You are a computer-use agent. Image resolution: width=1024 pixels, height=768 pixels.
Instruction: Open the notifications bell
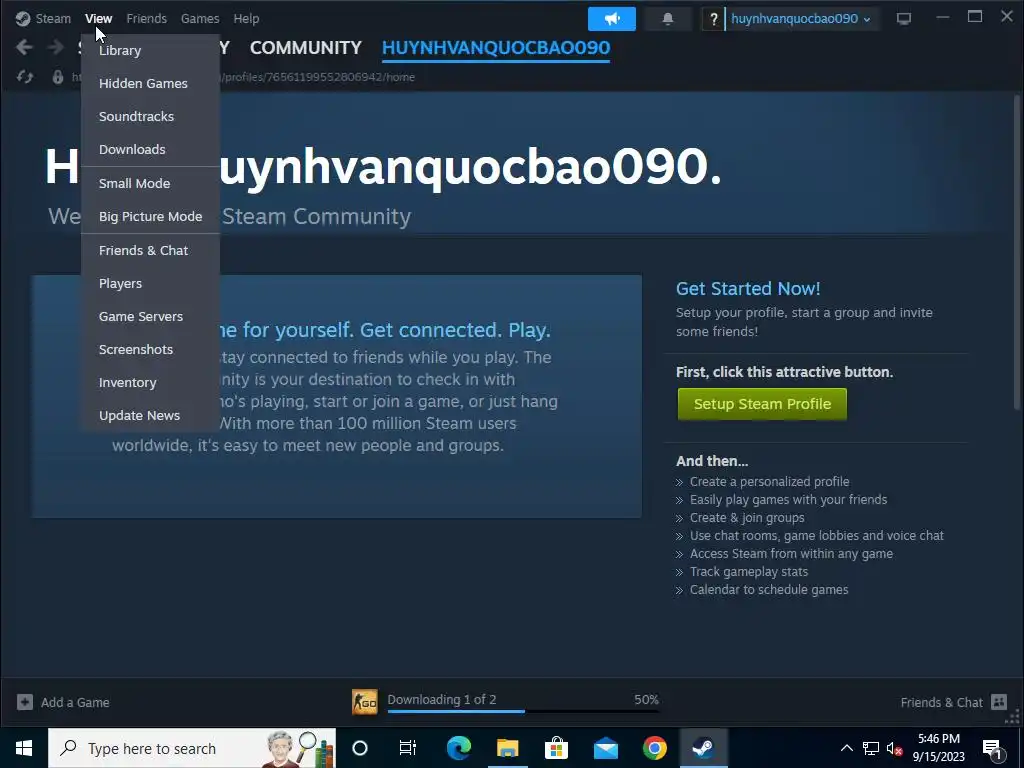click(x=667, y=18)
